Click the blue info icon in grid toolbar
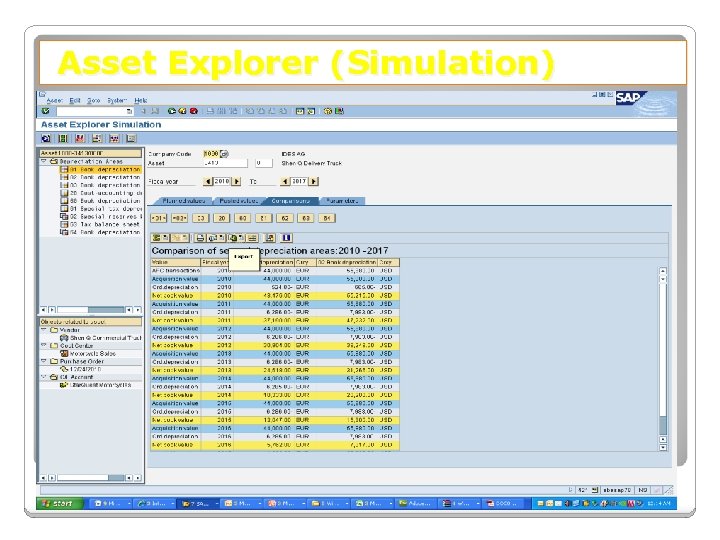This screenshot has height=540, width=720. point(286,238)
